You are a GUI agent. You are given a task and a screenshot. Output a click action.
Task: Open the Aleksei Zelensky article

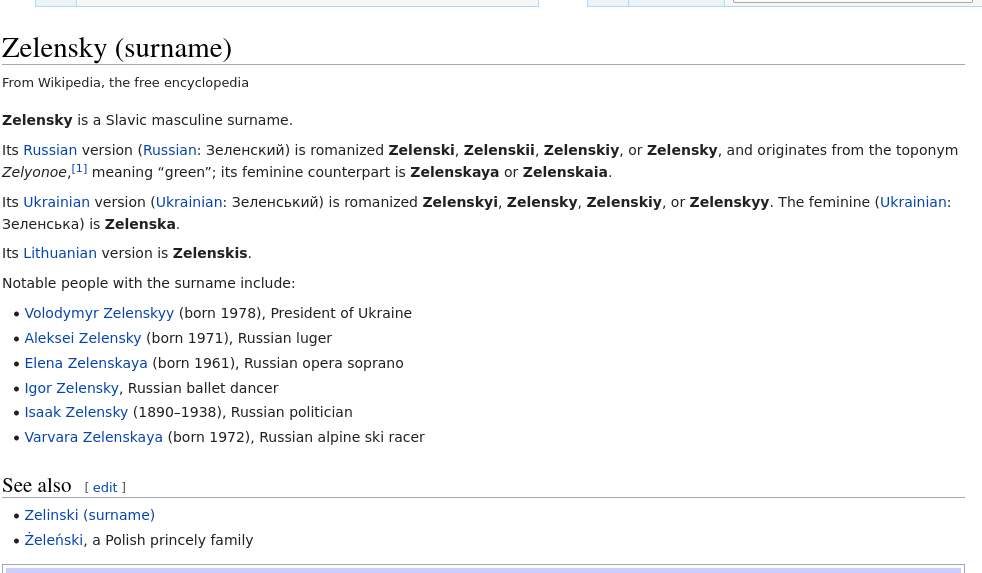pyautogui.click(x=83, y=338)
